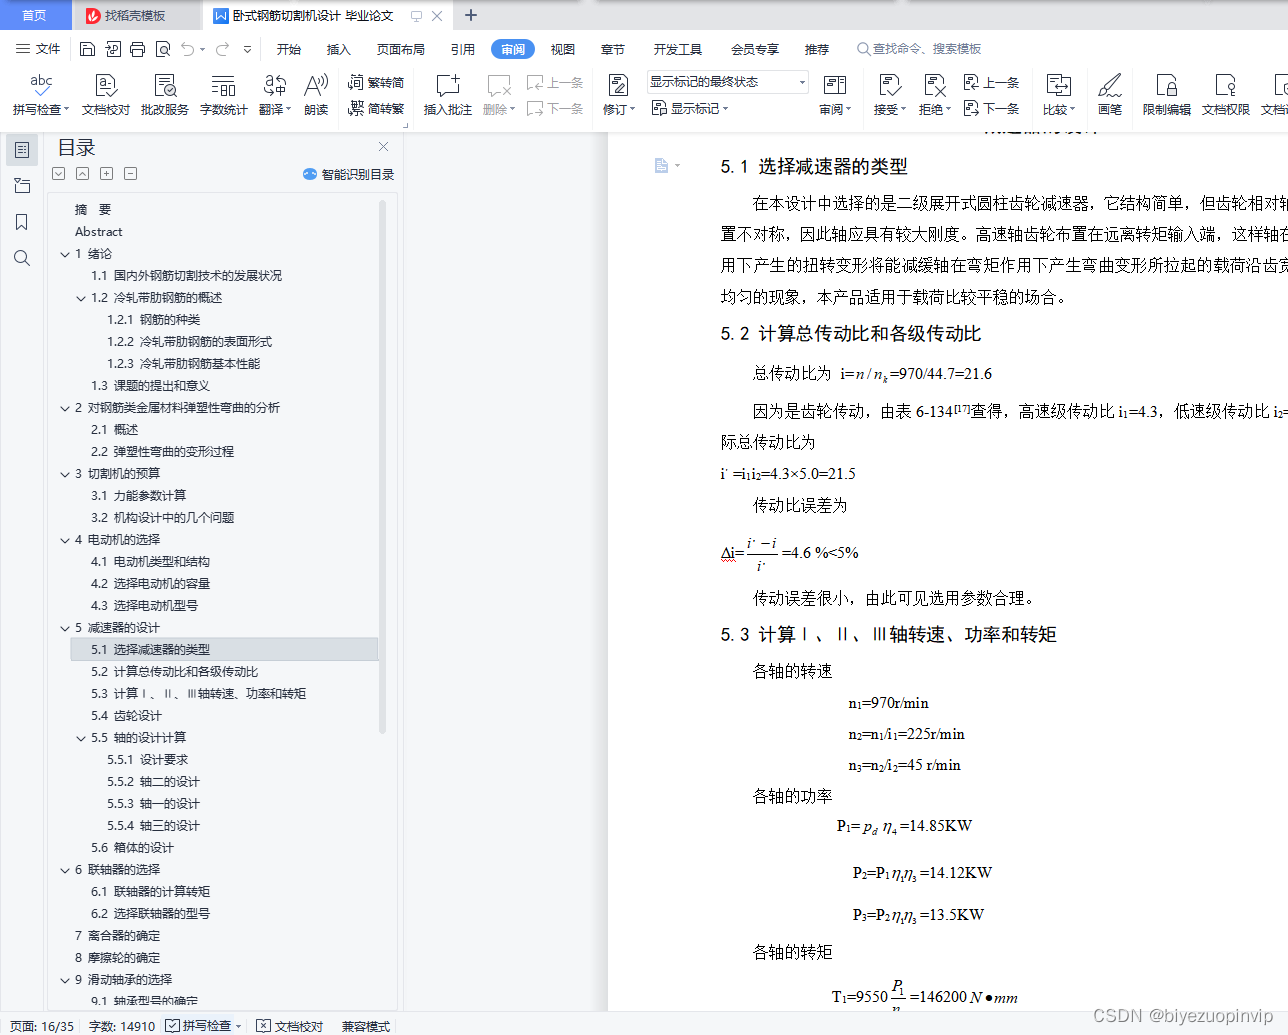This screenshot has width=1288, height=1035.
Task: Open the batch correction service
Action: pos(165,94)
